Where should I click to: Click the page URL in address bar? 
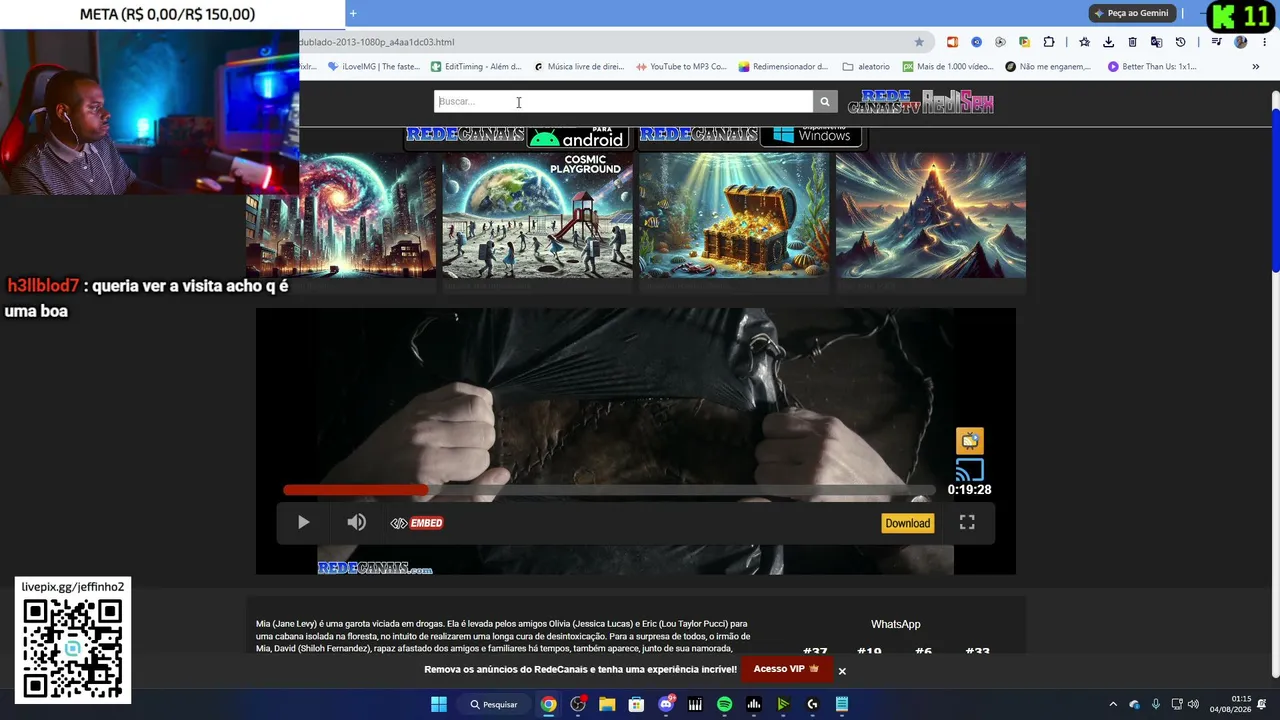377,42
